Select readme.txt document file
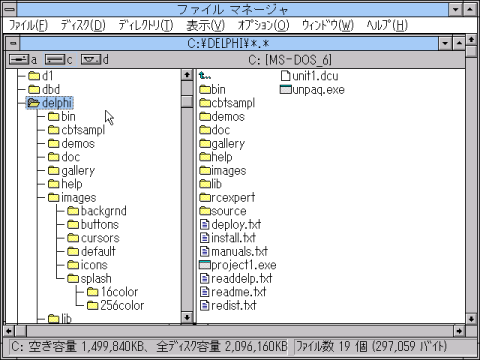The image size is (480, 360). click(x=233, y=292)
